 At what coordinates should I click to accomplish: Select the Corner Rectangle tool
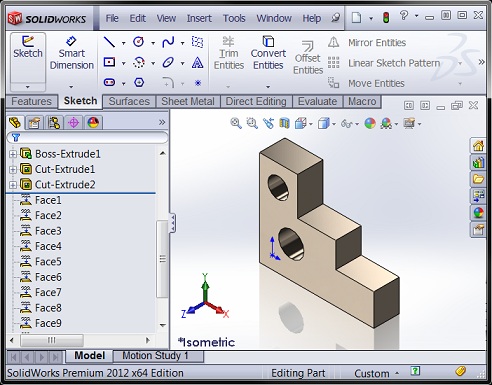click(x=109, y=62)
